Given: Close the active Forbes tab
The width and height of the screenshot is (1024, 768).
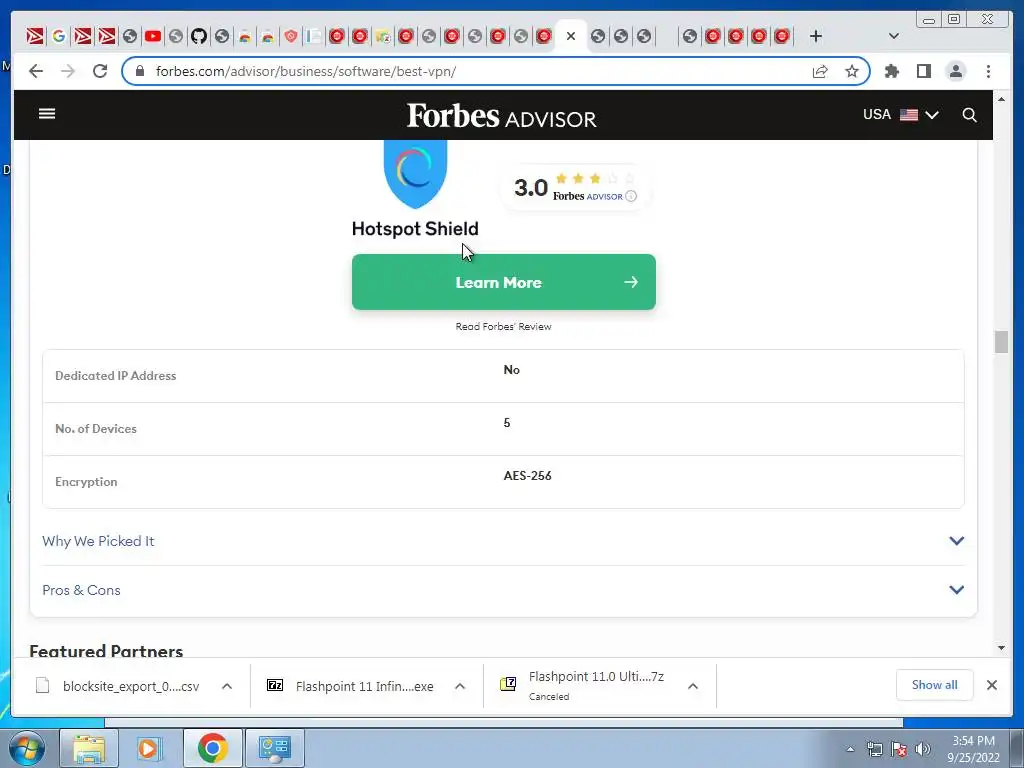Looking at the screenshot, I should [571, 36].
